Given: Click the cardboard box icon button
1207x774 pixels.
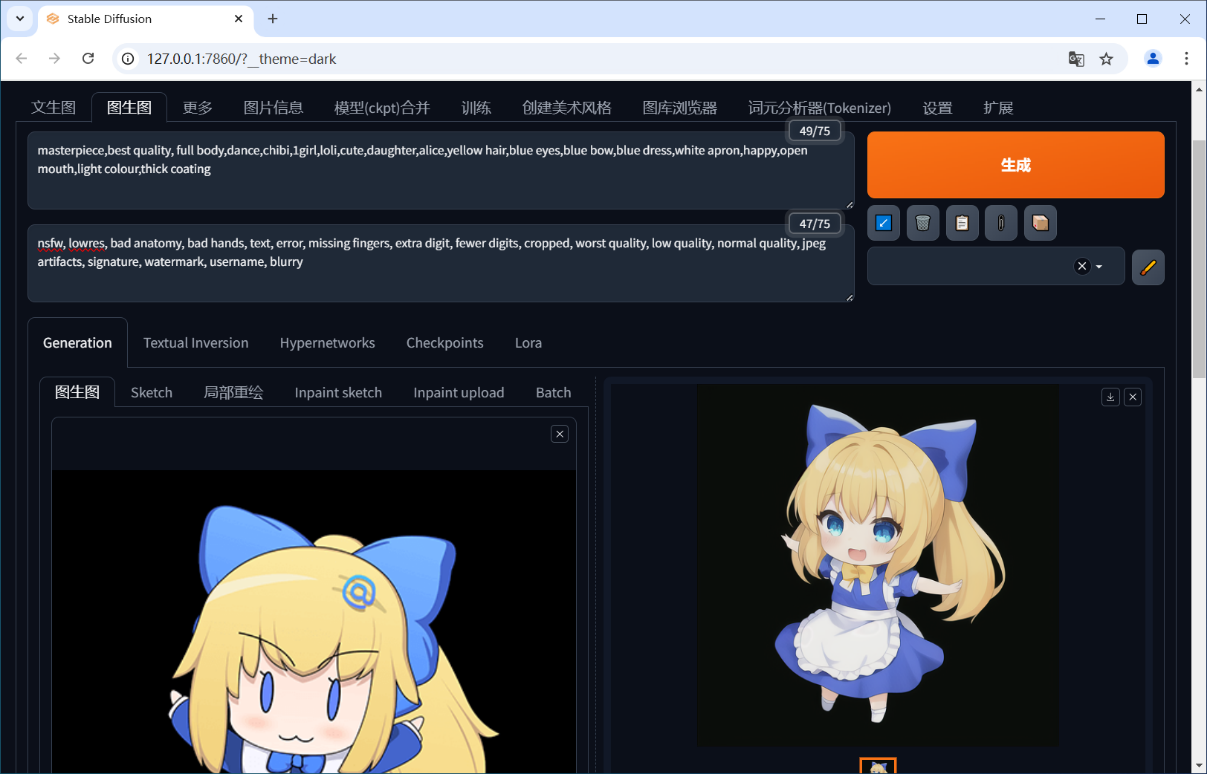Looking at the screenshot, I should click(x=1040, y=223).
